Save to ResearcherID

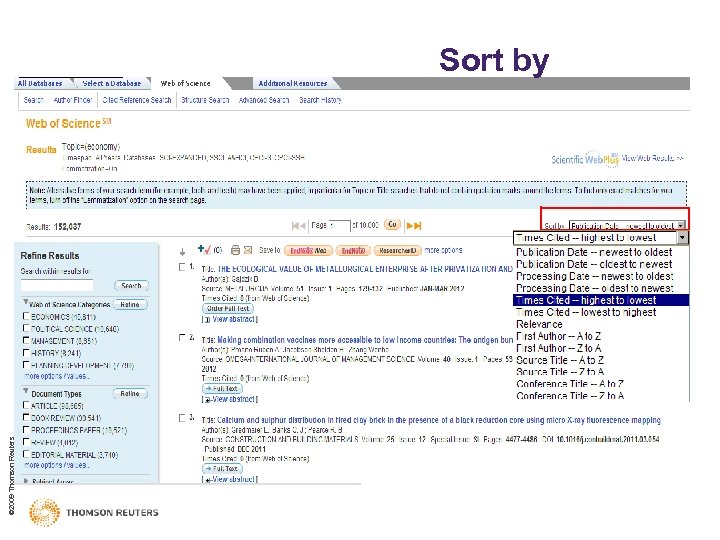[x=398, y=251]
